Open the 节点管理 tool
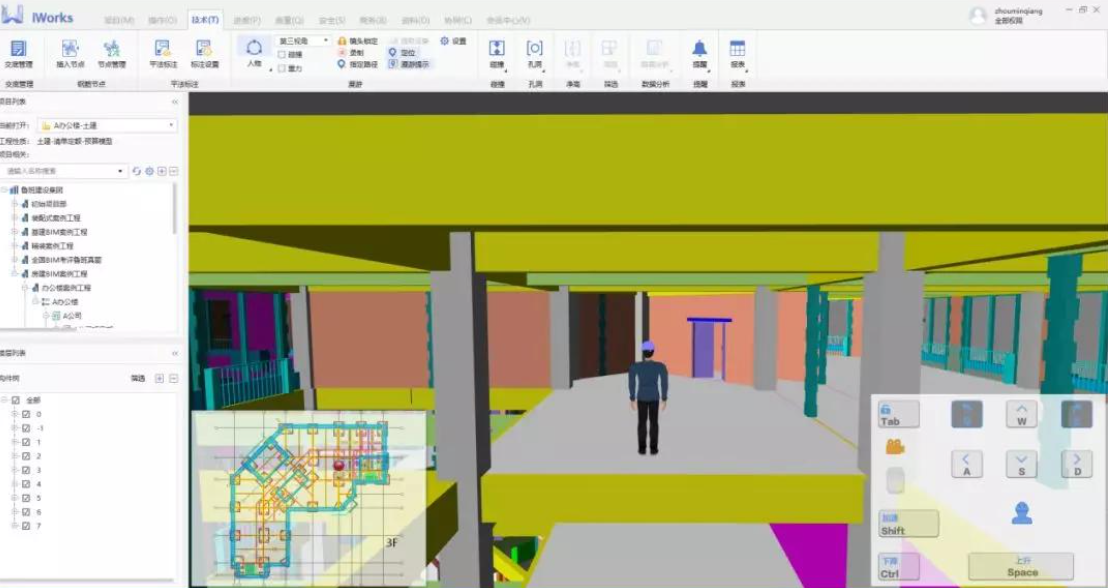Viewport: 1108px width, 588px height. coord(112,54)
